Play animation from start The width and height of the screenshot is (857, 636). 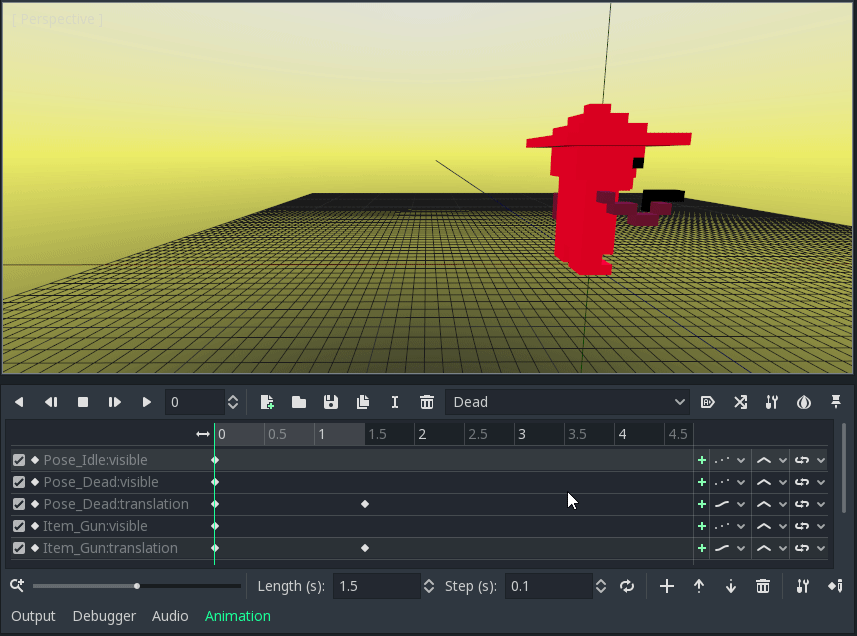115,402
